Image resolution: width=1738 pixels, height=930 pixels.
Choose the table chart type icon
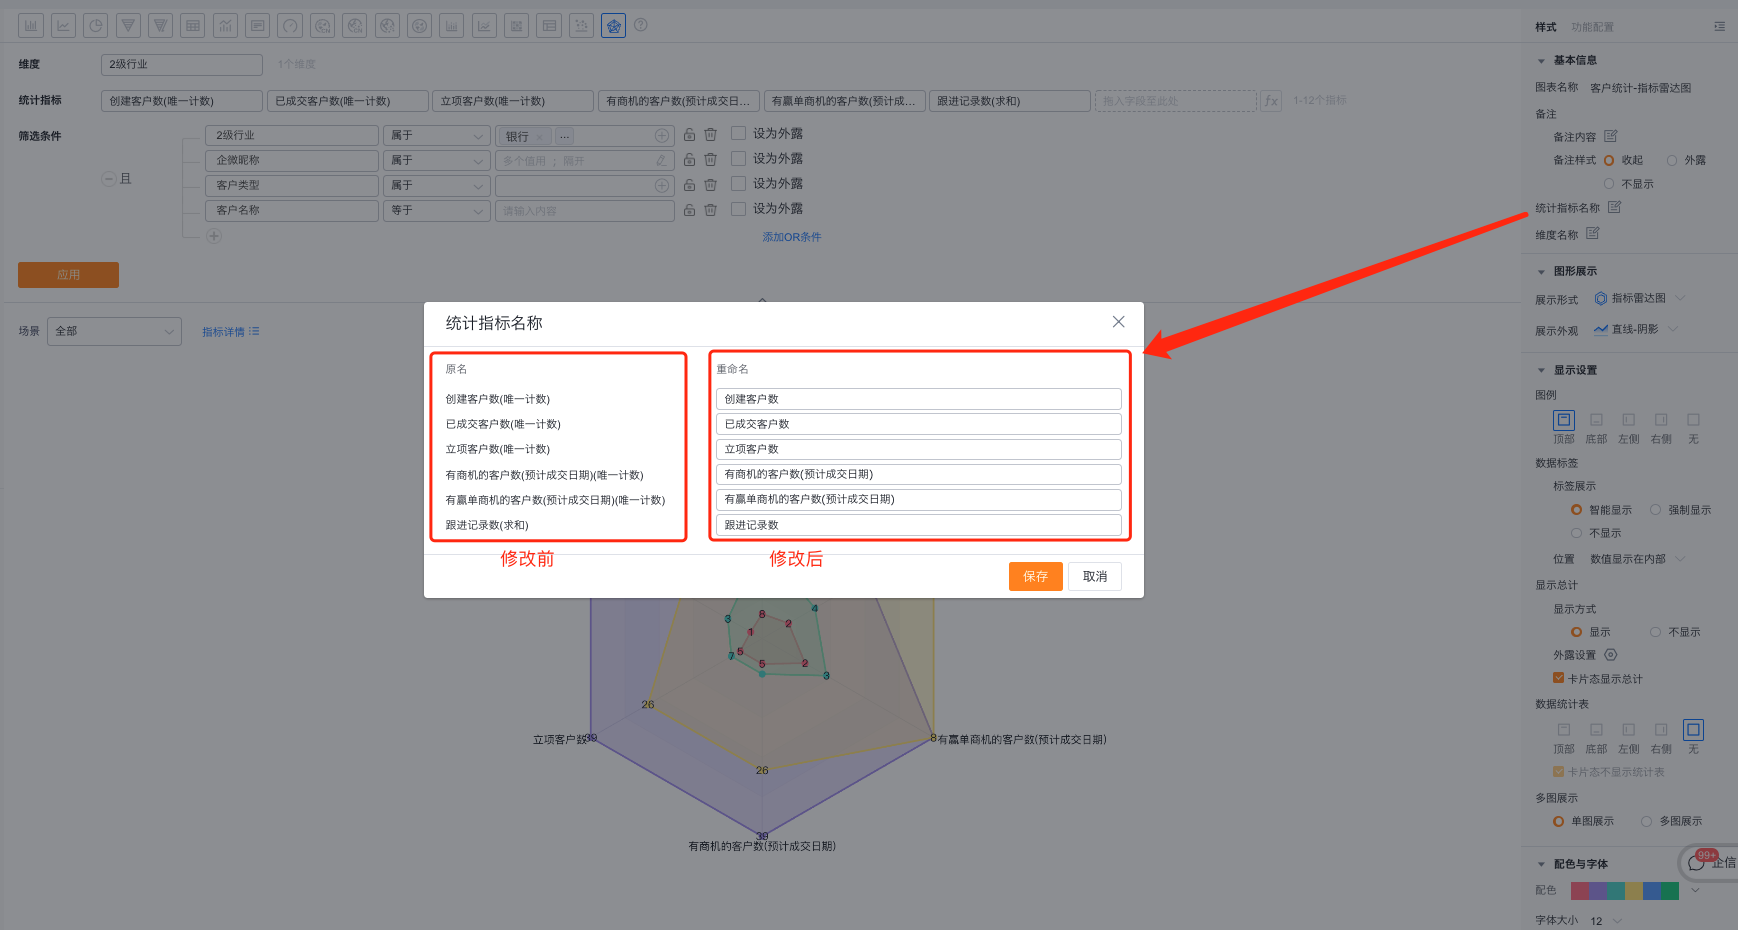pos(193,26)
